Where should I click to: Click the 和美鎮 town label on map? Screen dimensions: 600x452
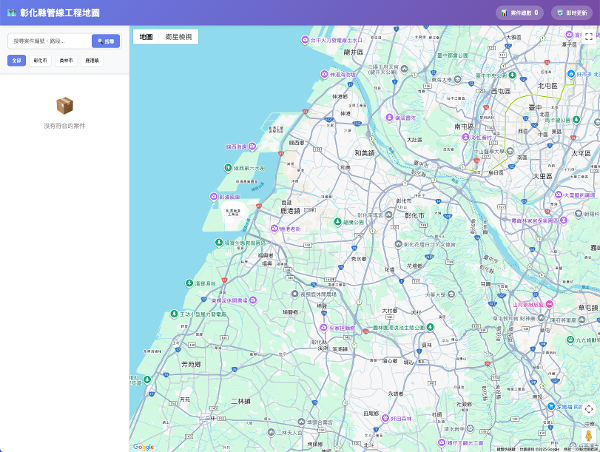pos(364,153)
